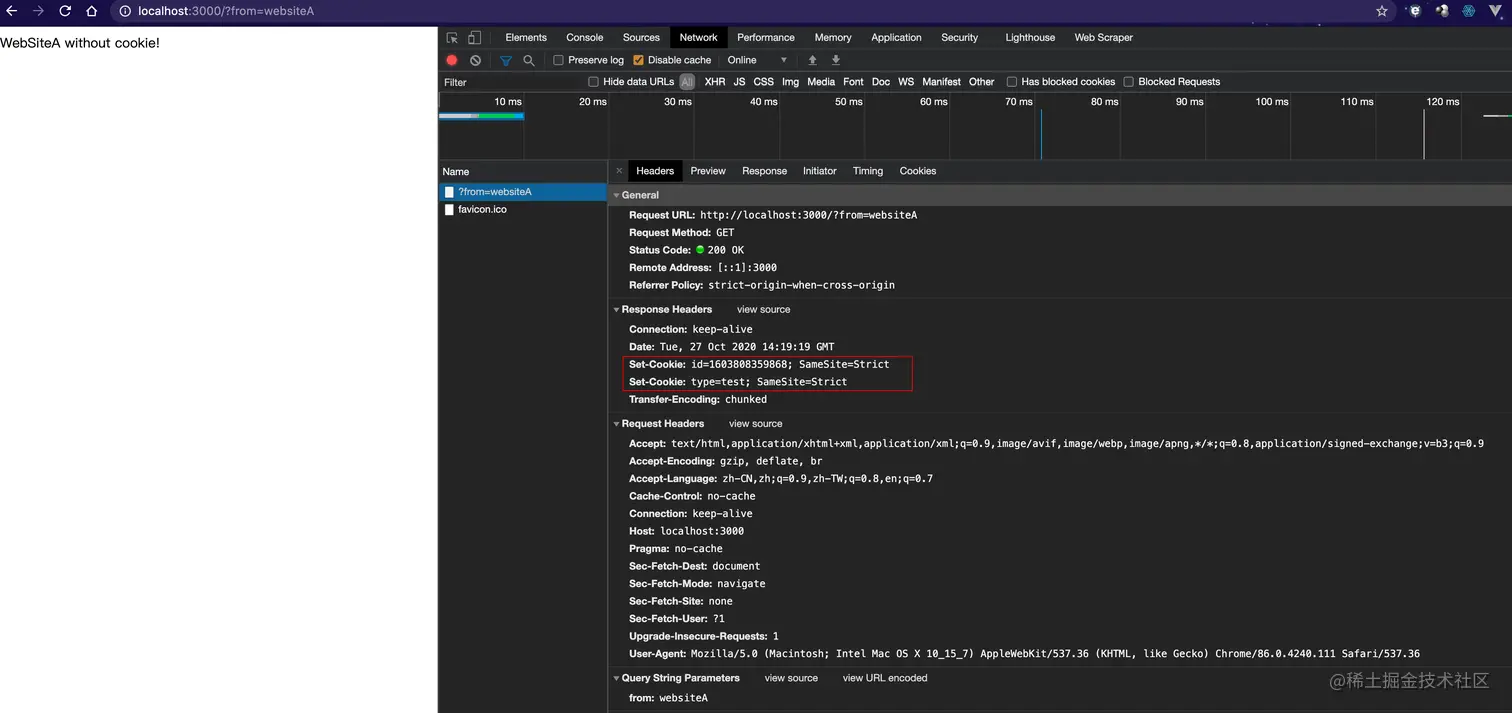Open the Web Scraper panel
This screenshot has width=1512, height=713.
[x=1104, y=37]
